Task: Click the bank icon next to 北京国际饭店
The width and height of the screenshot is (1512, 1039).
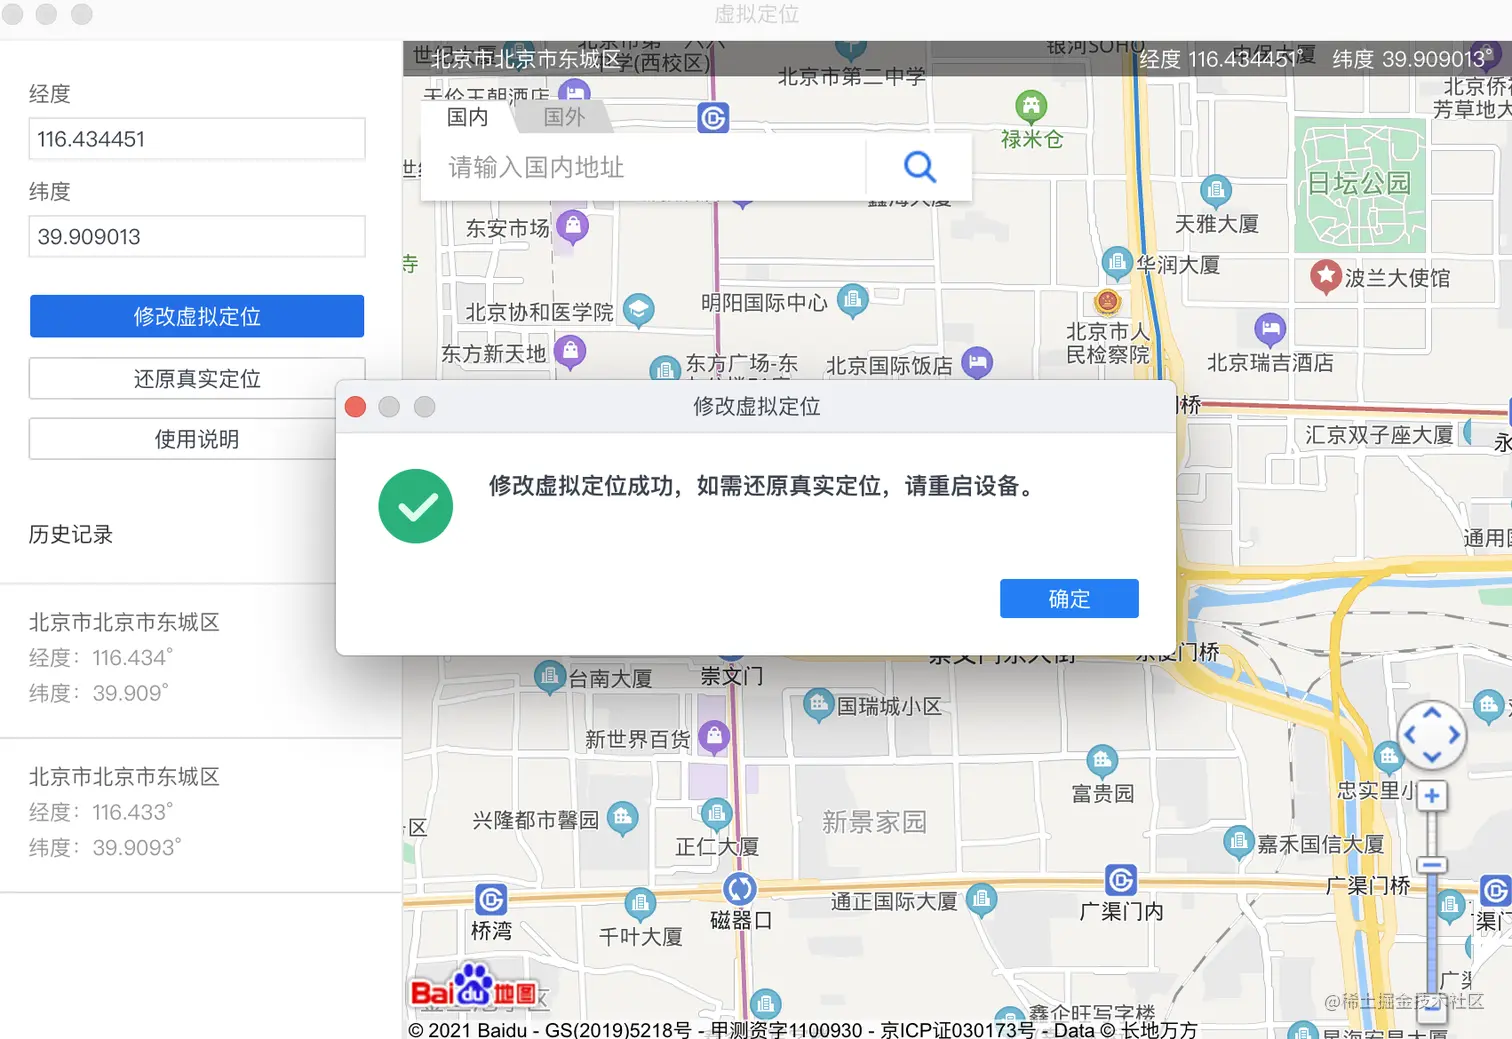Action: point(977,364)
